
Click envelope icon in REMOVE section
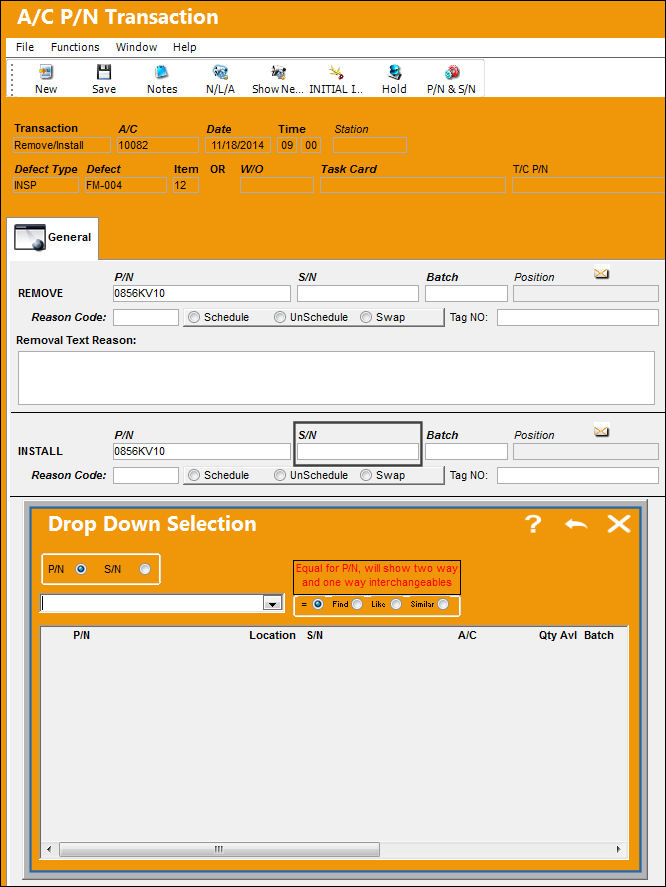point(601,274)
